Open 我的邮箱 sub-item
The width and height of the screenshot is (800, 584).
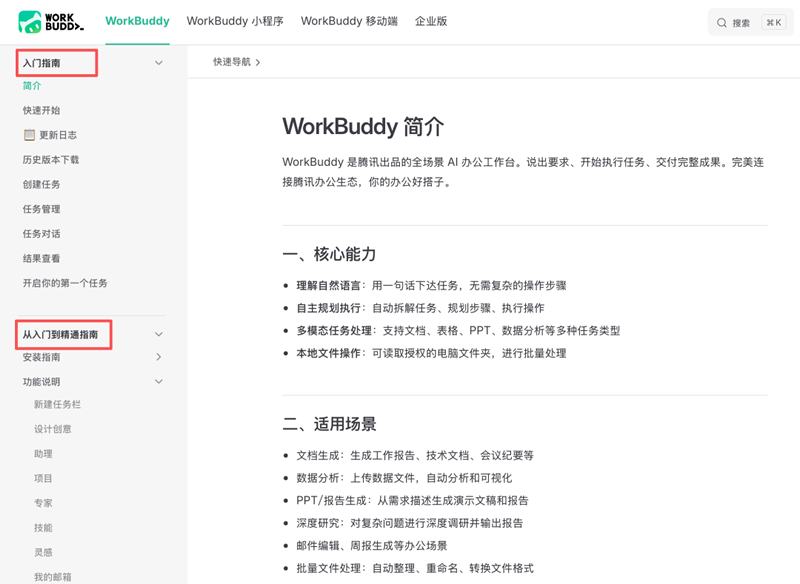pyautogui.click(x=53, y=577)
